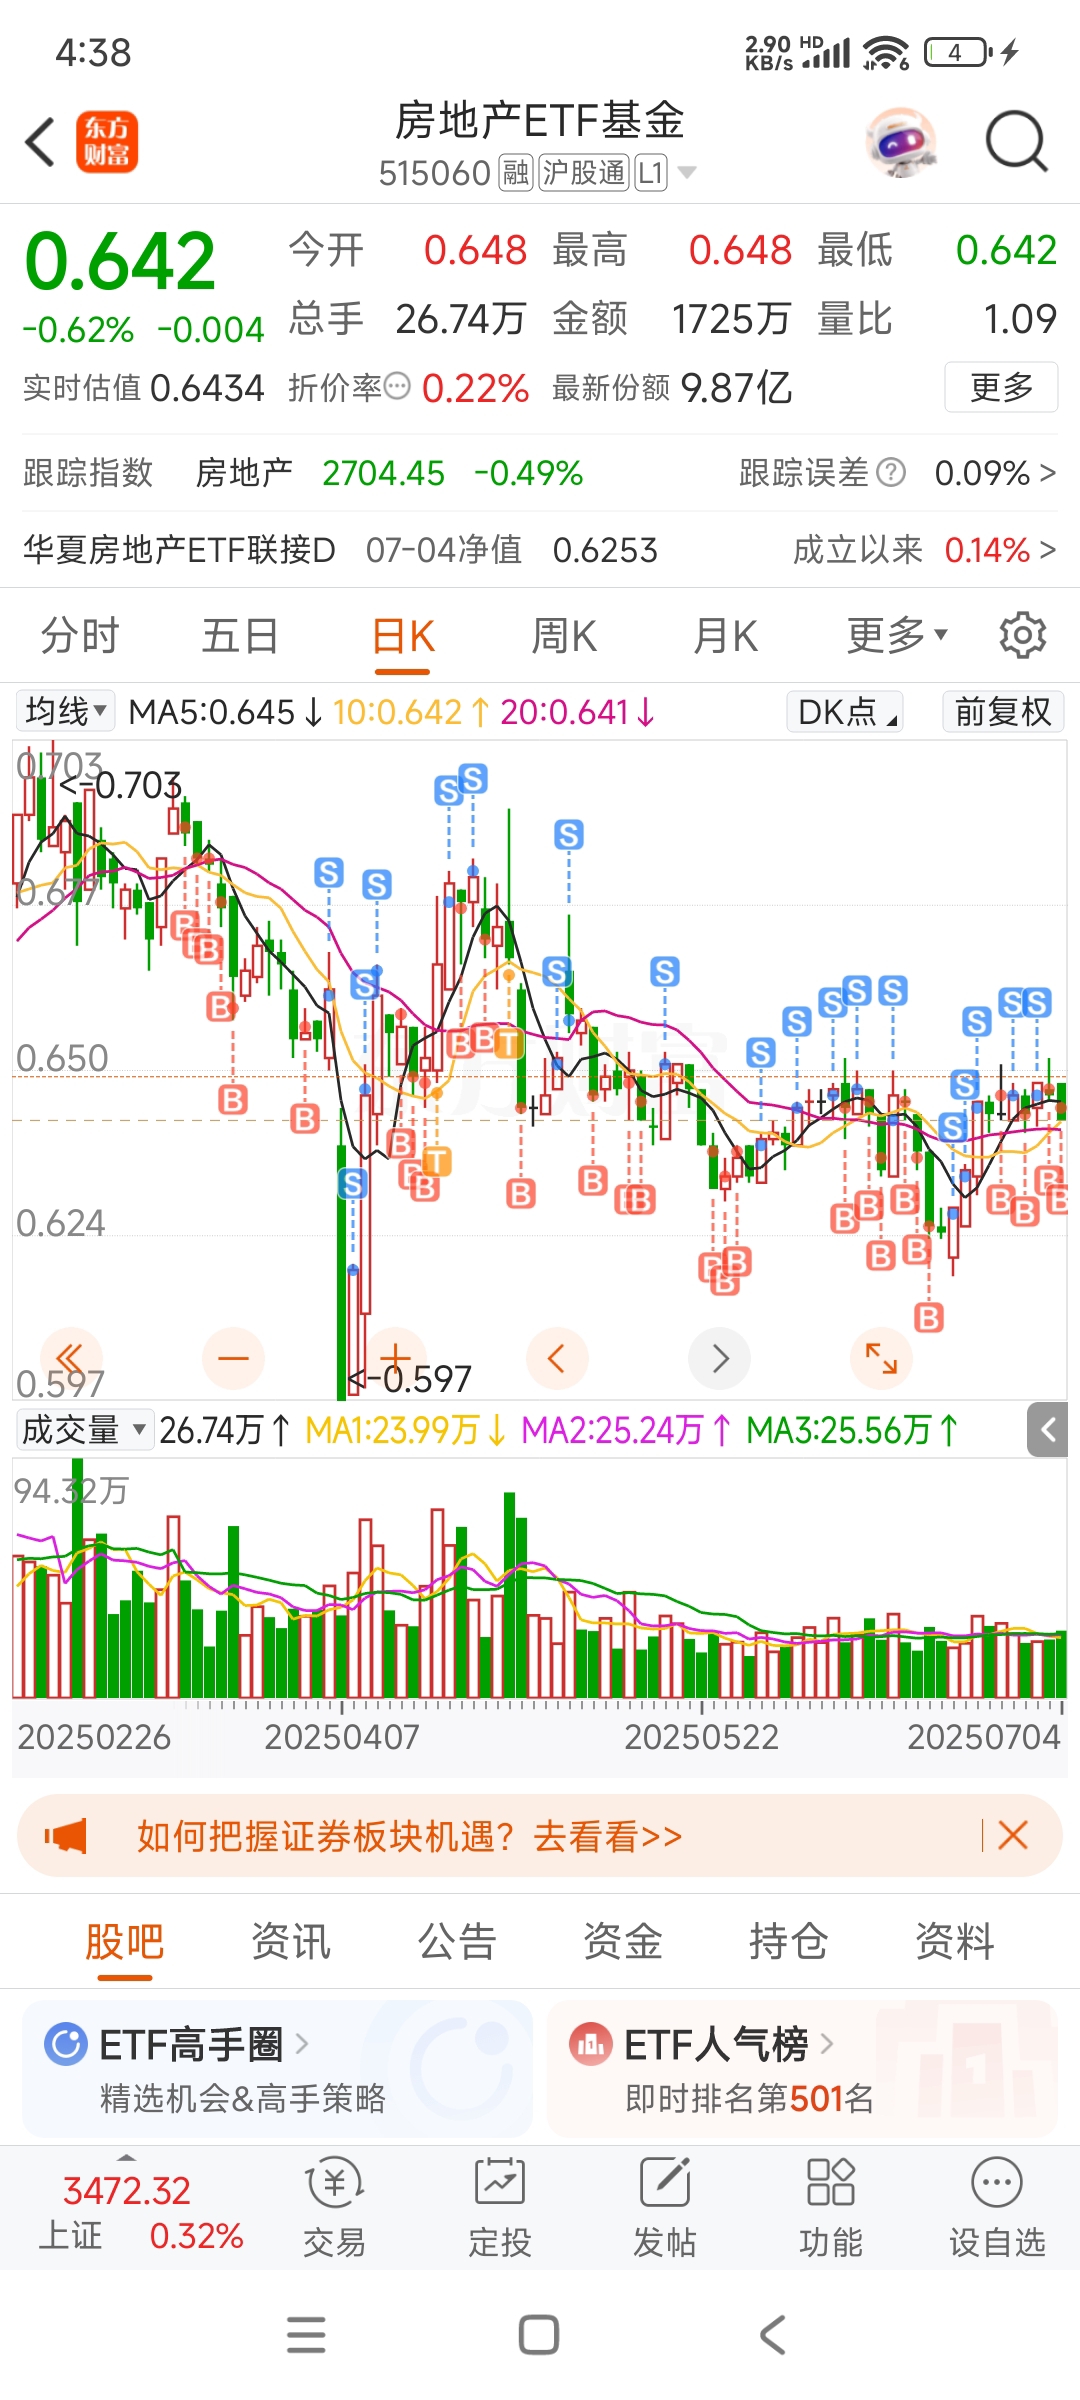Switch to 分时 chart tab

(80, 635)
